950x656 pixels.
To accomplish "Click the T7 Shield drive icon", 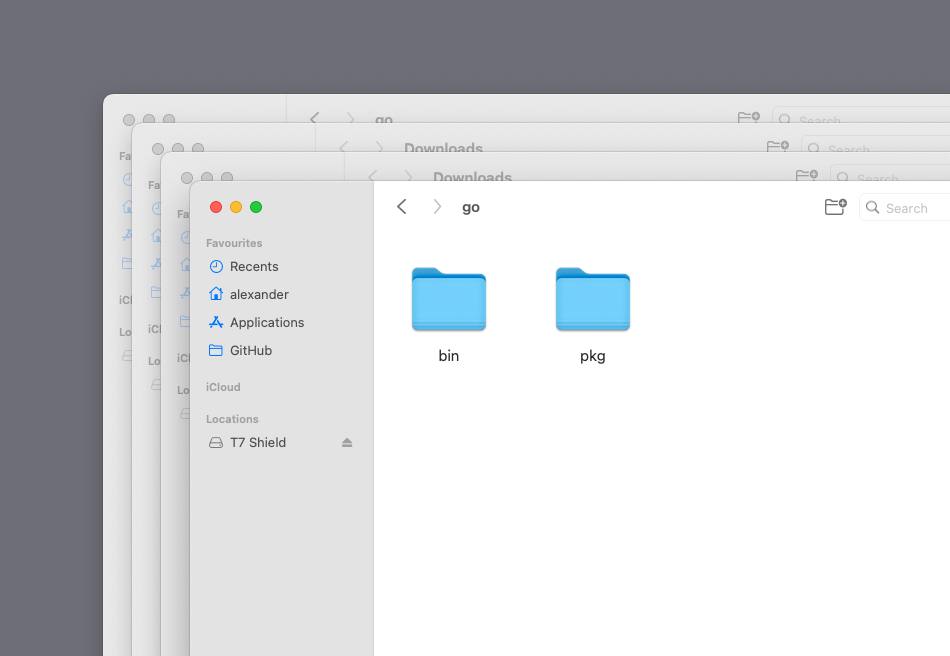I will click(x=216, y=443).
